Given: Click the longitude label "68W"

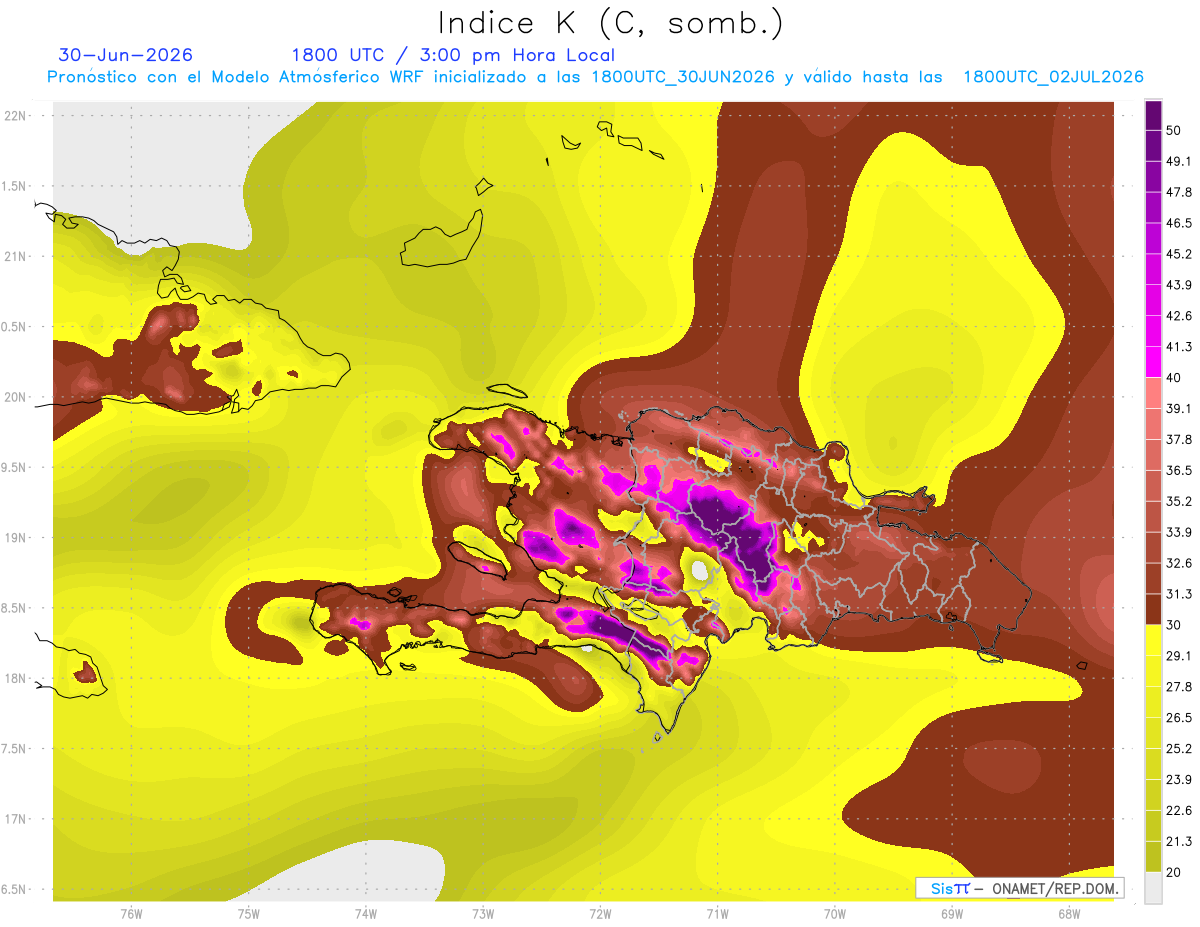Looking at the screenshot, I should (x=1068, y=913).
